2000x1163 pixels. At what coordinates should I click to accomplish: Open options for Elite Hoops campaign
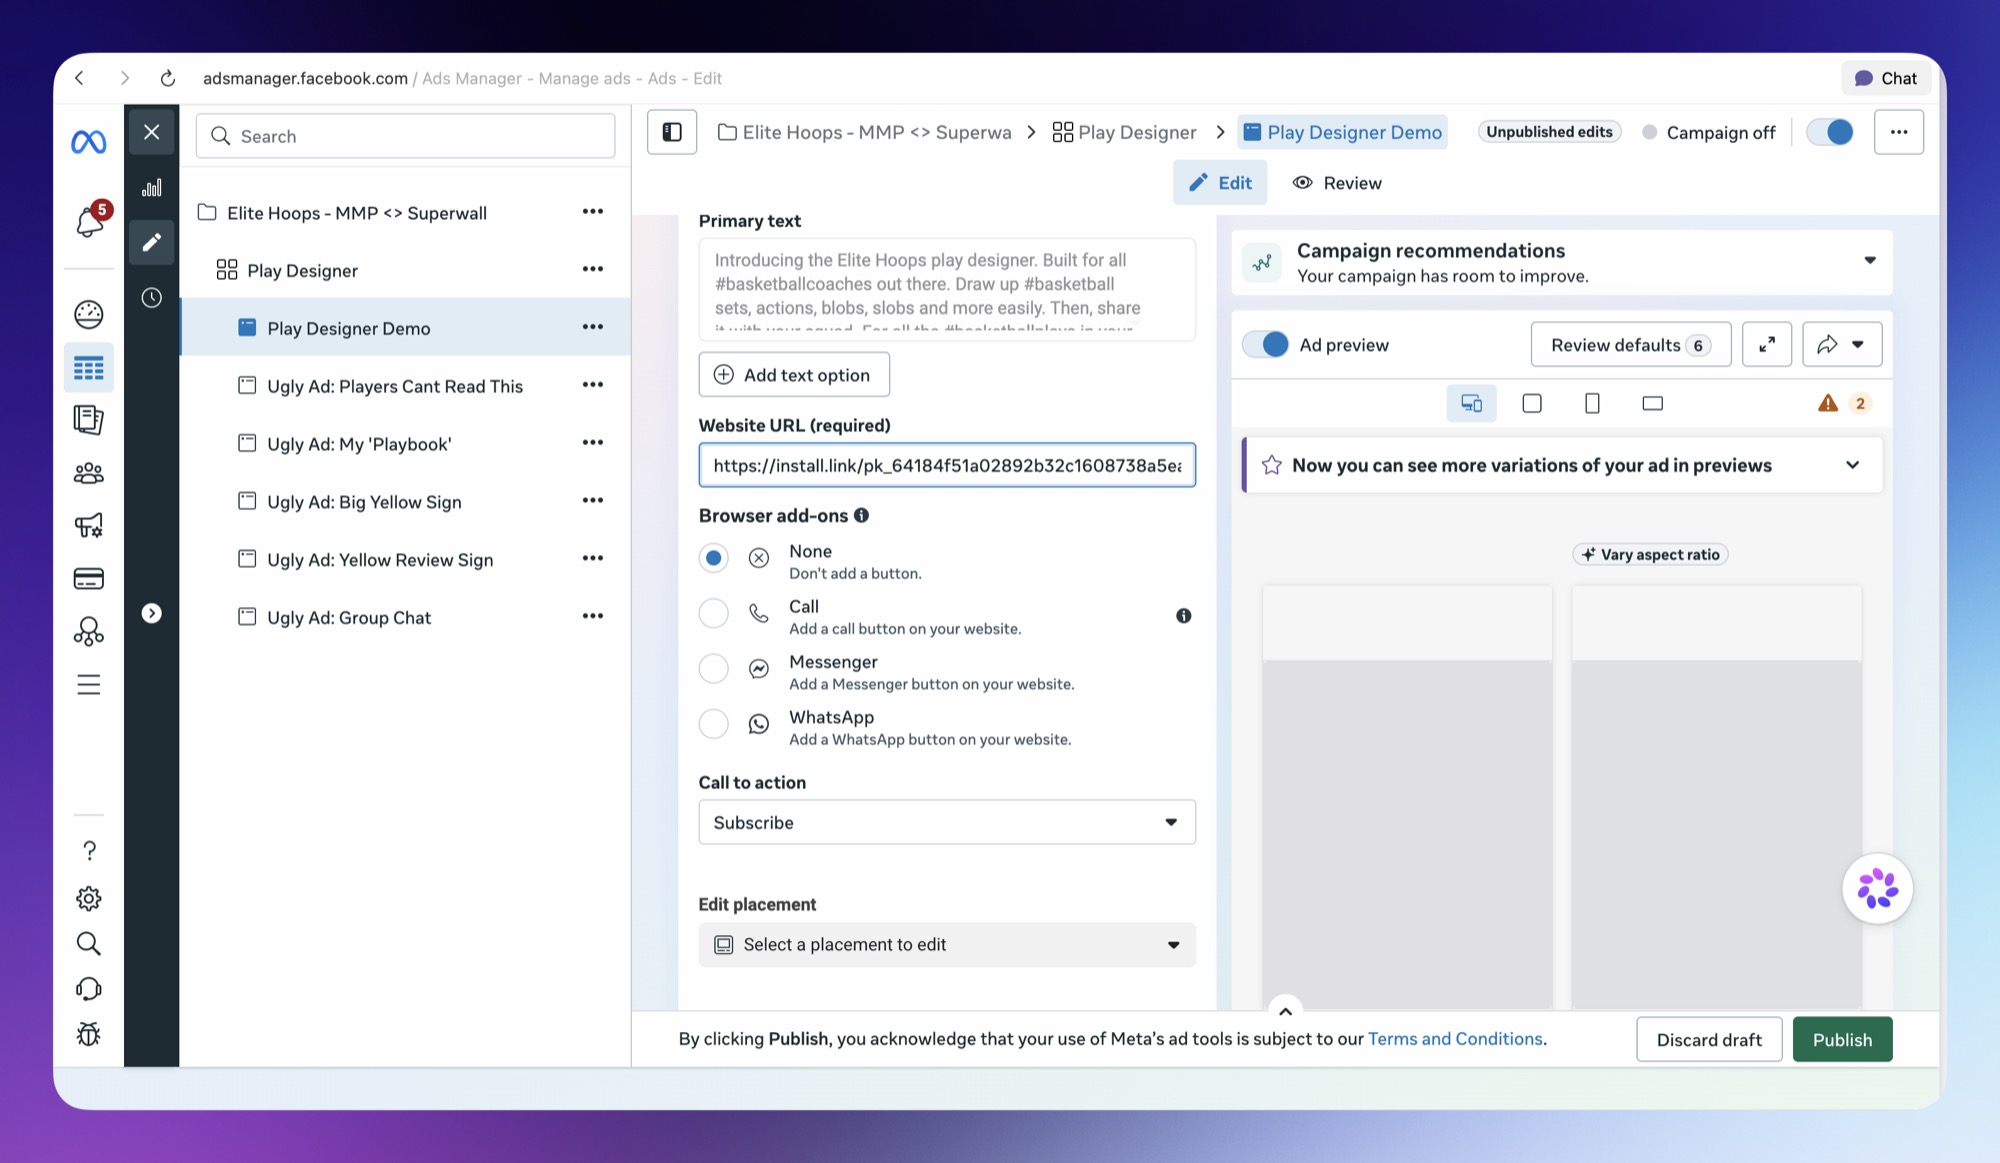[592, 212]
